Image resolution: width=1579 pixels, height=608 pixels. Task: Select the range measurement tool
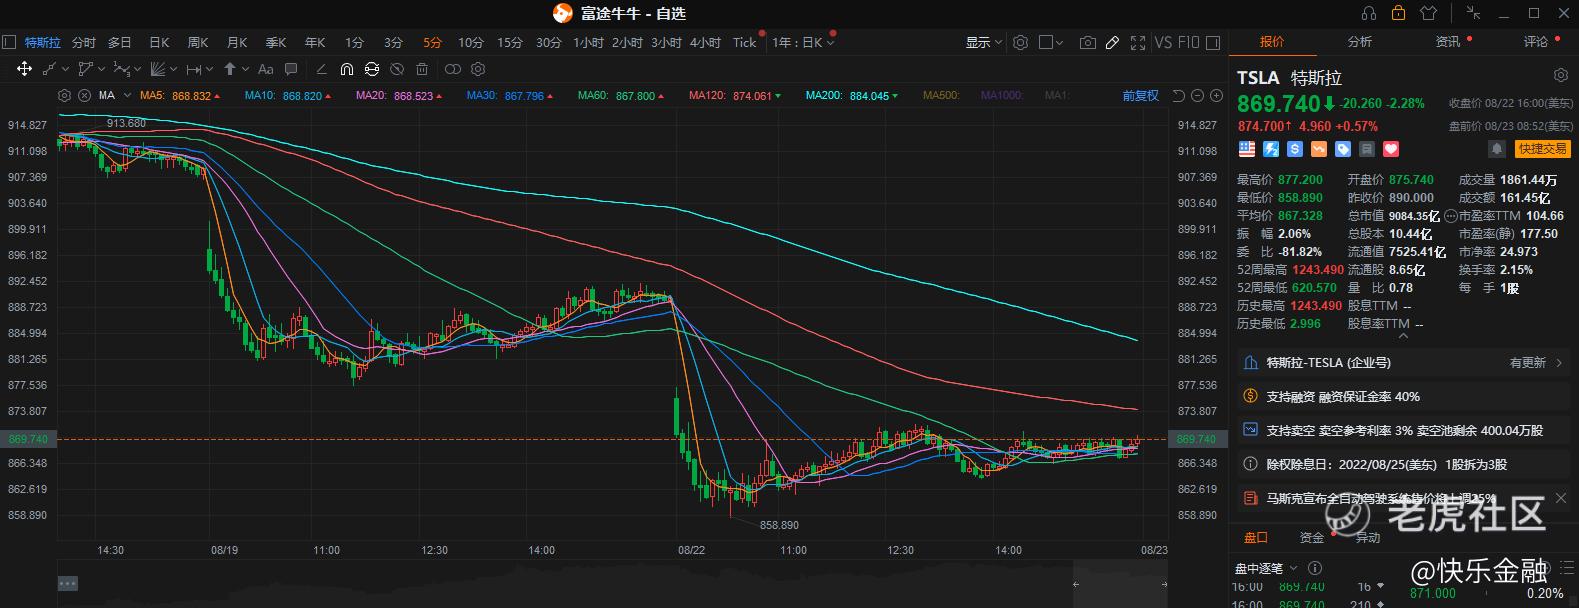coord(194,69)
